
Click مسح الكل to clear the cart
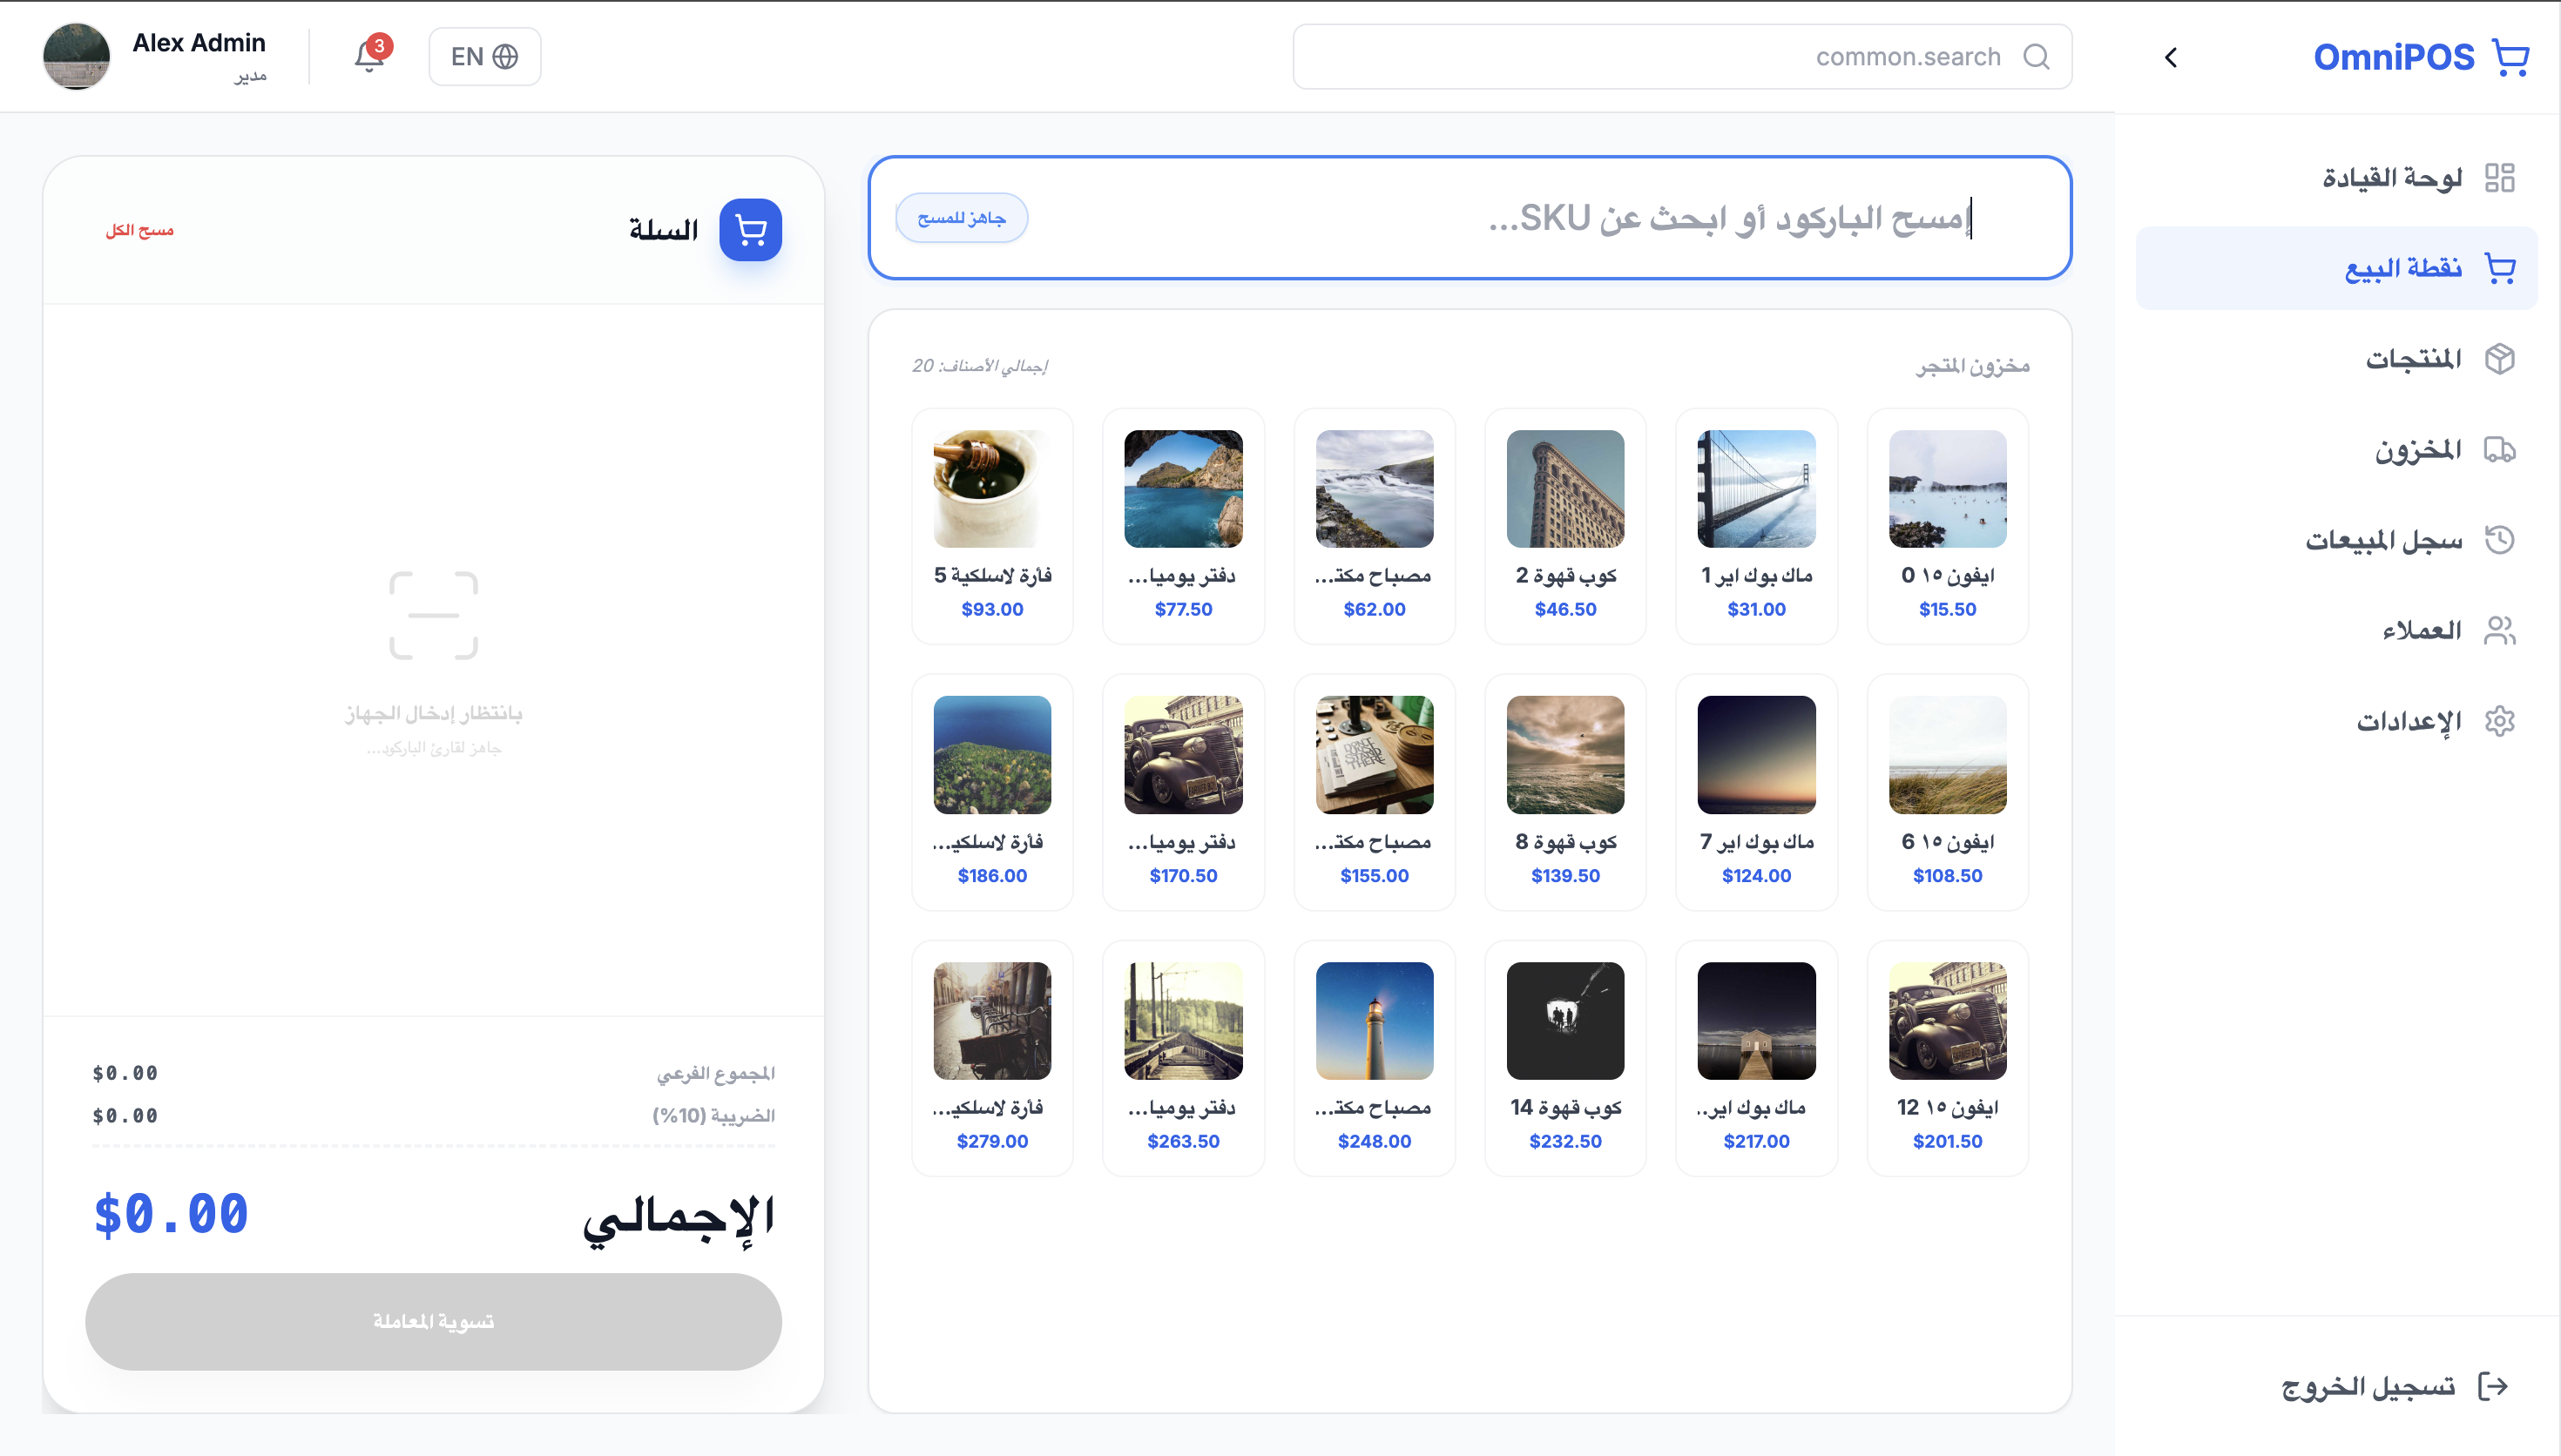(x=142, y=229)
